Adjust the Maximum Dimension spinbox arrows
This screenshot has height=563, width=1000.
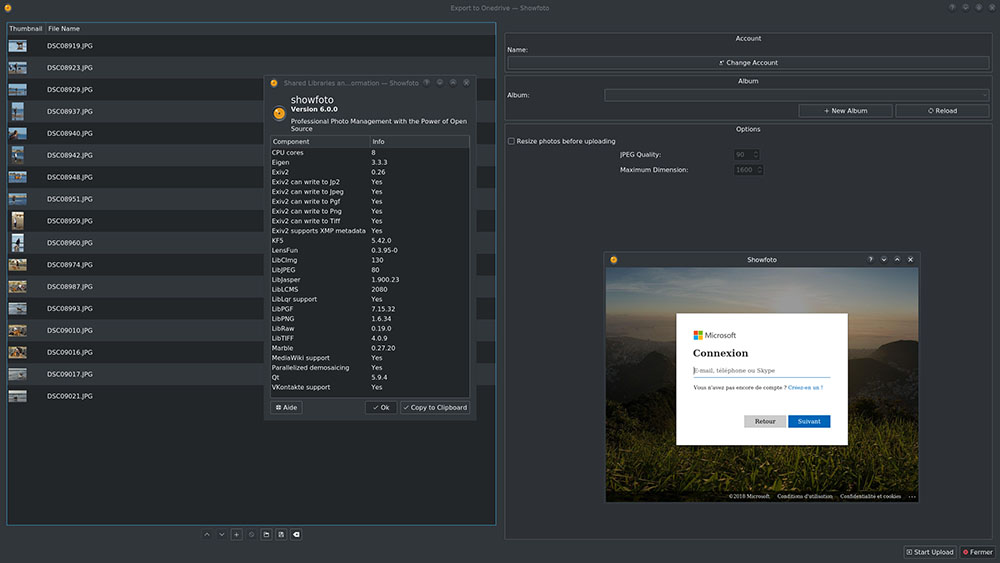[758, 170]
